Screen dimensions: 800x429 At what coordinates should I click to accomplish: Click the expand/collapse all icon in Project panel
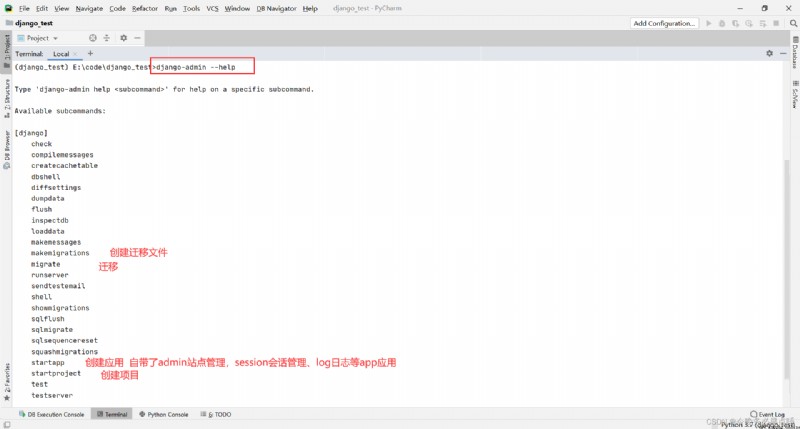point(107,38)
